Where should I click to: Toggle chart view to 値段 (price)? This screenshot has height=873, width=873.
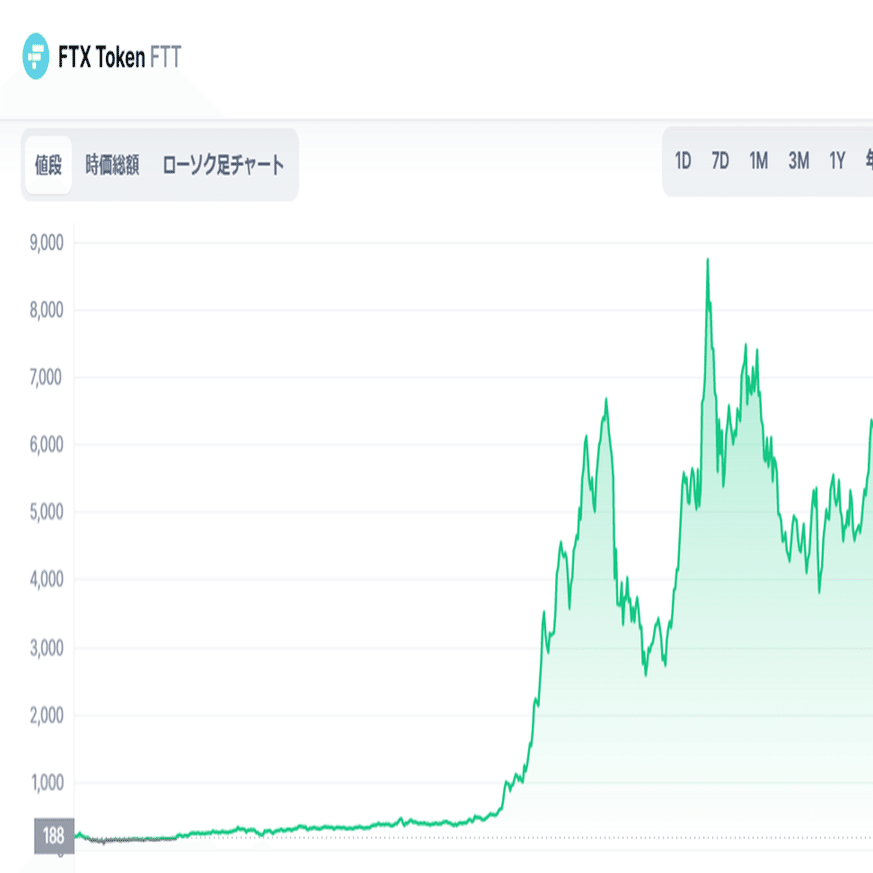point(48,164)
